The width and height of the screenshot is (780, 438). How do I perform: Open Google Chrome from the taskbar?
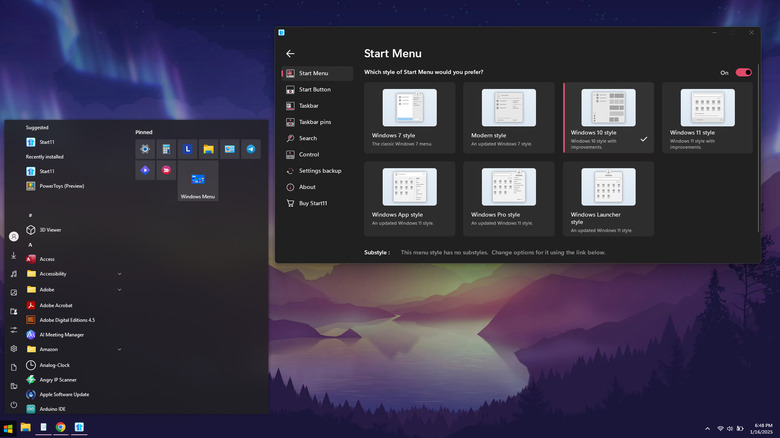tap(60, 428)
